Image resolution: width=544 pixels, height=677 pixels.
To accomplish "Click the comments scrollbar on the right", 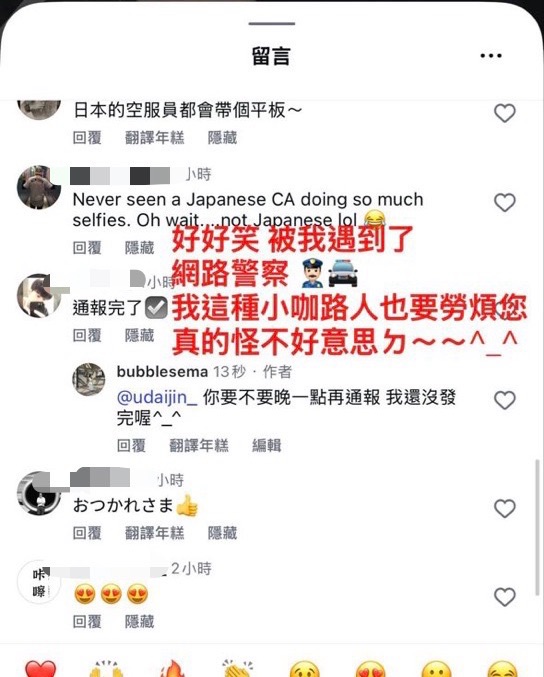I will [x=538, y=527].
